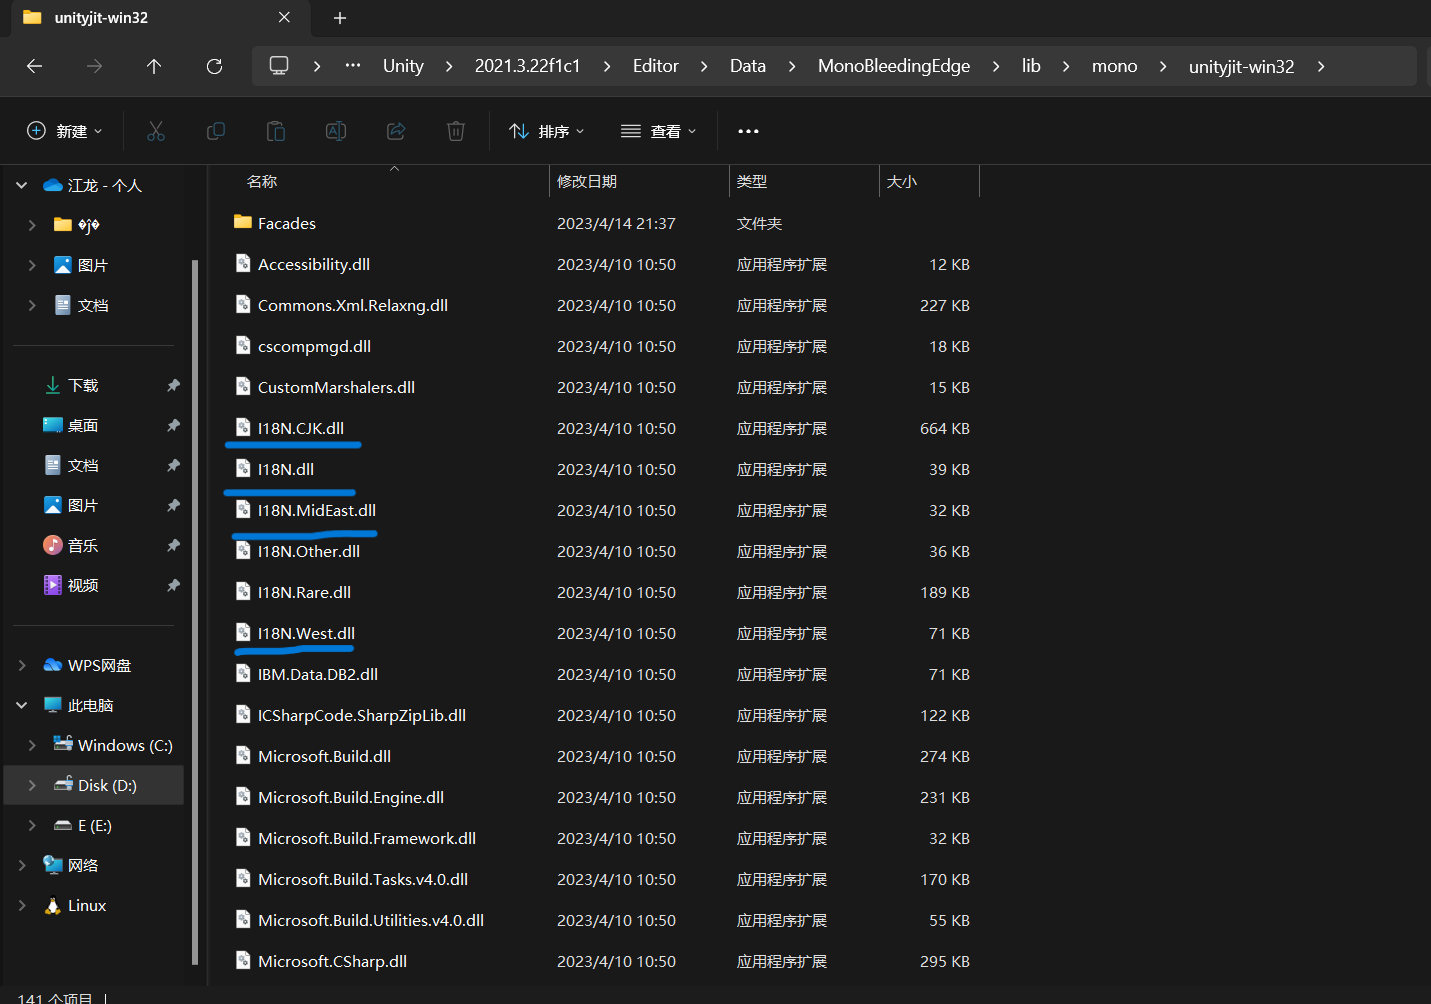The height and width of the screenshot is (1004, 1431).
Task: Click the Rename icon in the toolbar
Action: point(335,130)
